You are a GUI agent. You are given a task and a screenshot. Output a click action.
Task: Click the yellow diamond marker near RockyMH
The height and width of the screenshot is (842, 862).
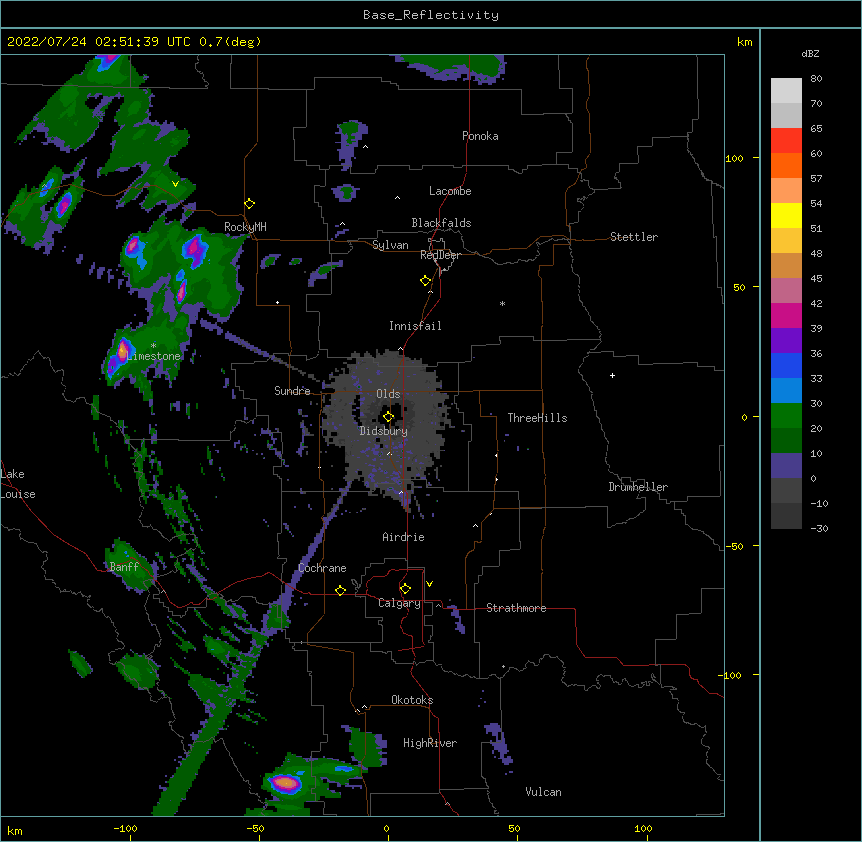tap(249, 203)
